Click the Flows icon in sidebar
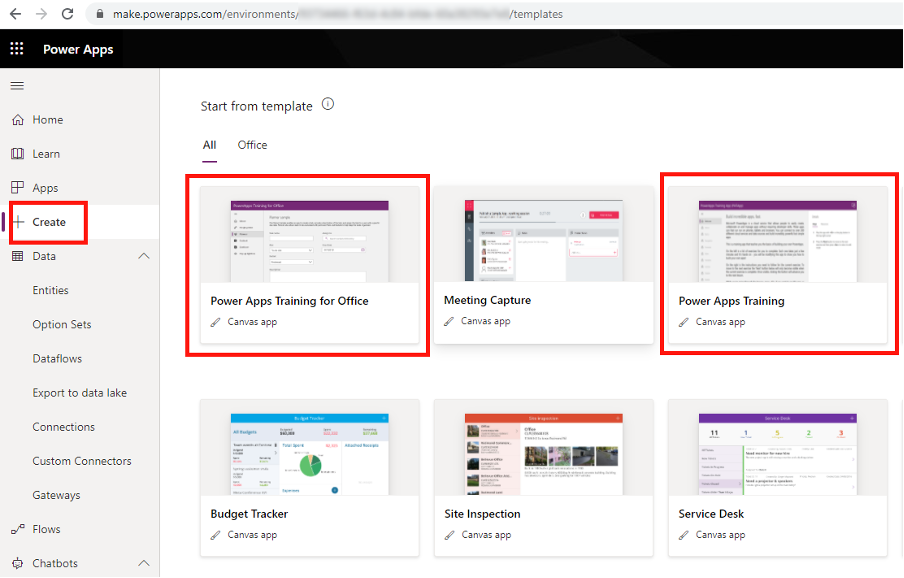 point(17,529)
